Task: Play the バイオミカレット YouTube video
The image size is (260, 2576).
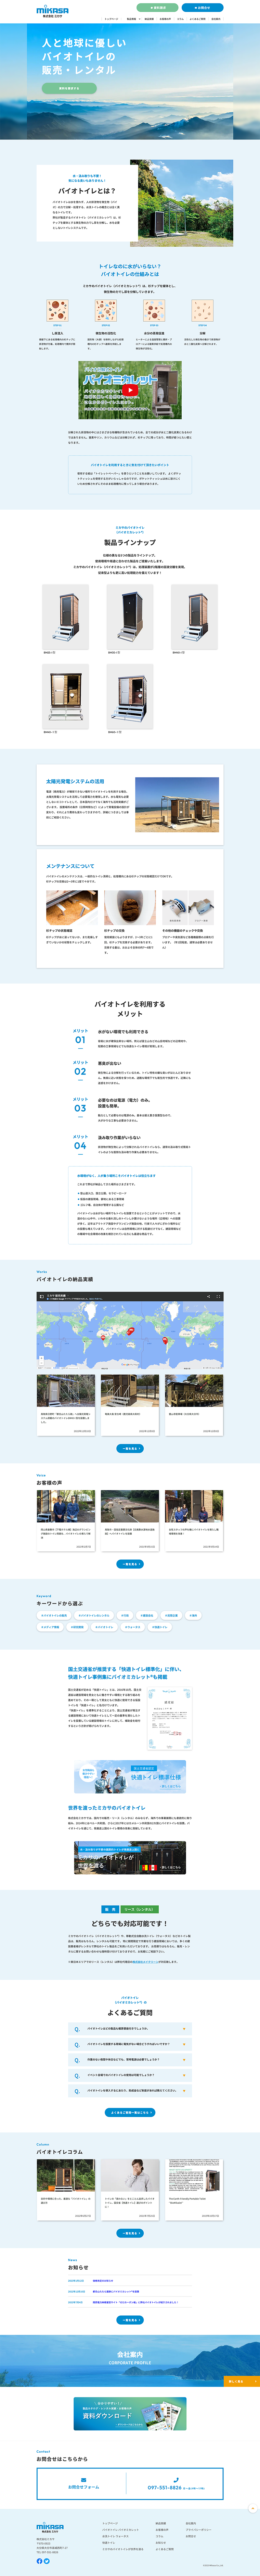Action: tap(130, 390)
